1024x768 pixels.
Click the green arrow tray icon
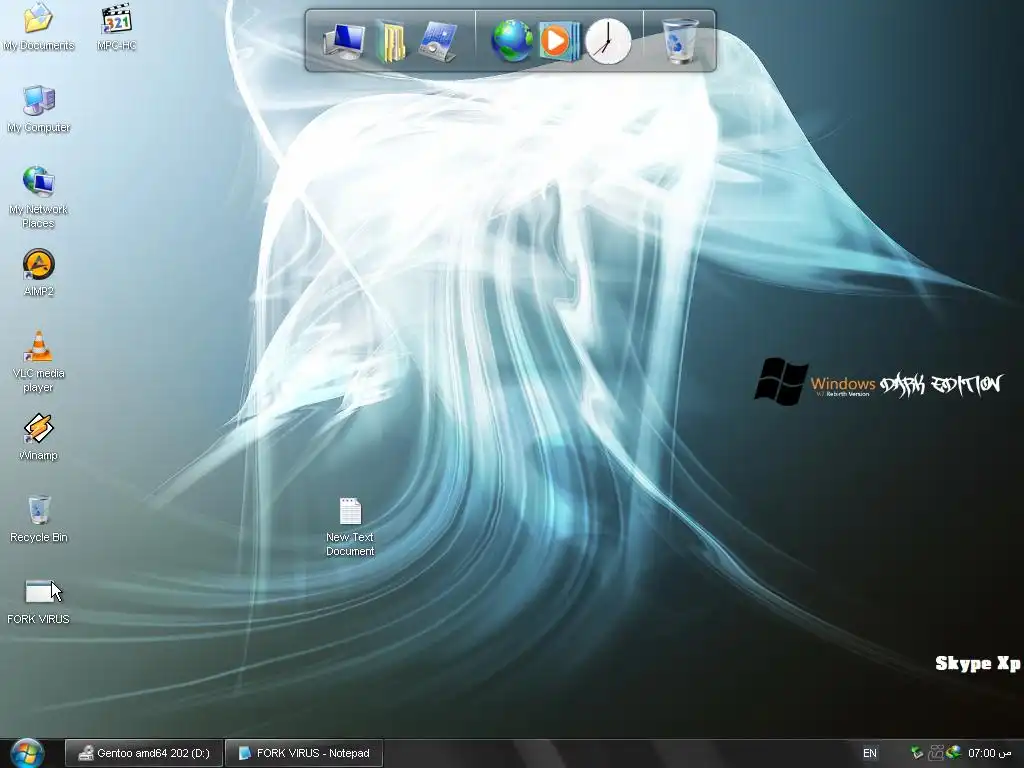click(x=917, y=753)
